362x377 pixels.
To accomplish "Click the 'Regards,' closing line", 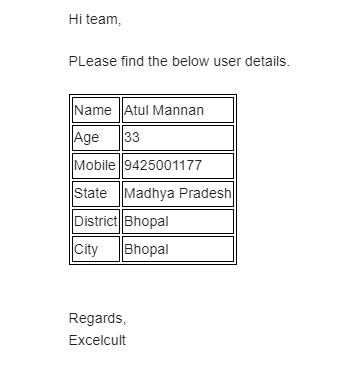I will click(x=98, y=318).
